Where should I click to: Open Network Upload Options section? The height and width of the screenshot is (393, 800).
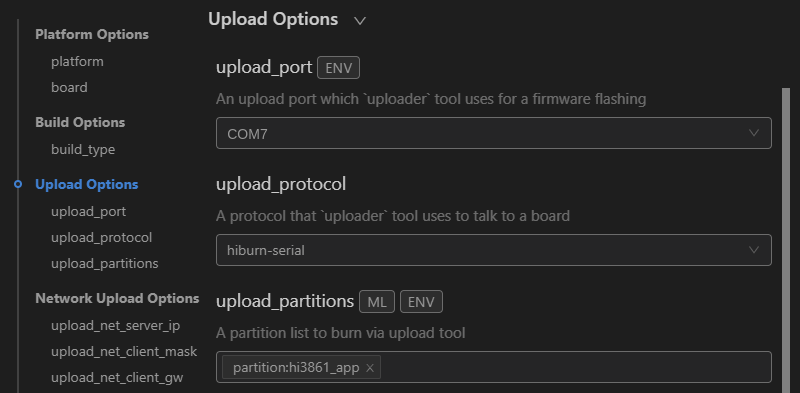click(x=117, y=299)
